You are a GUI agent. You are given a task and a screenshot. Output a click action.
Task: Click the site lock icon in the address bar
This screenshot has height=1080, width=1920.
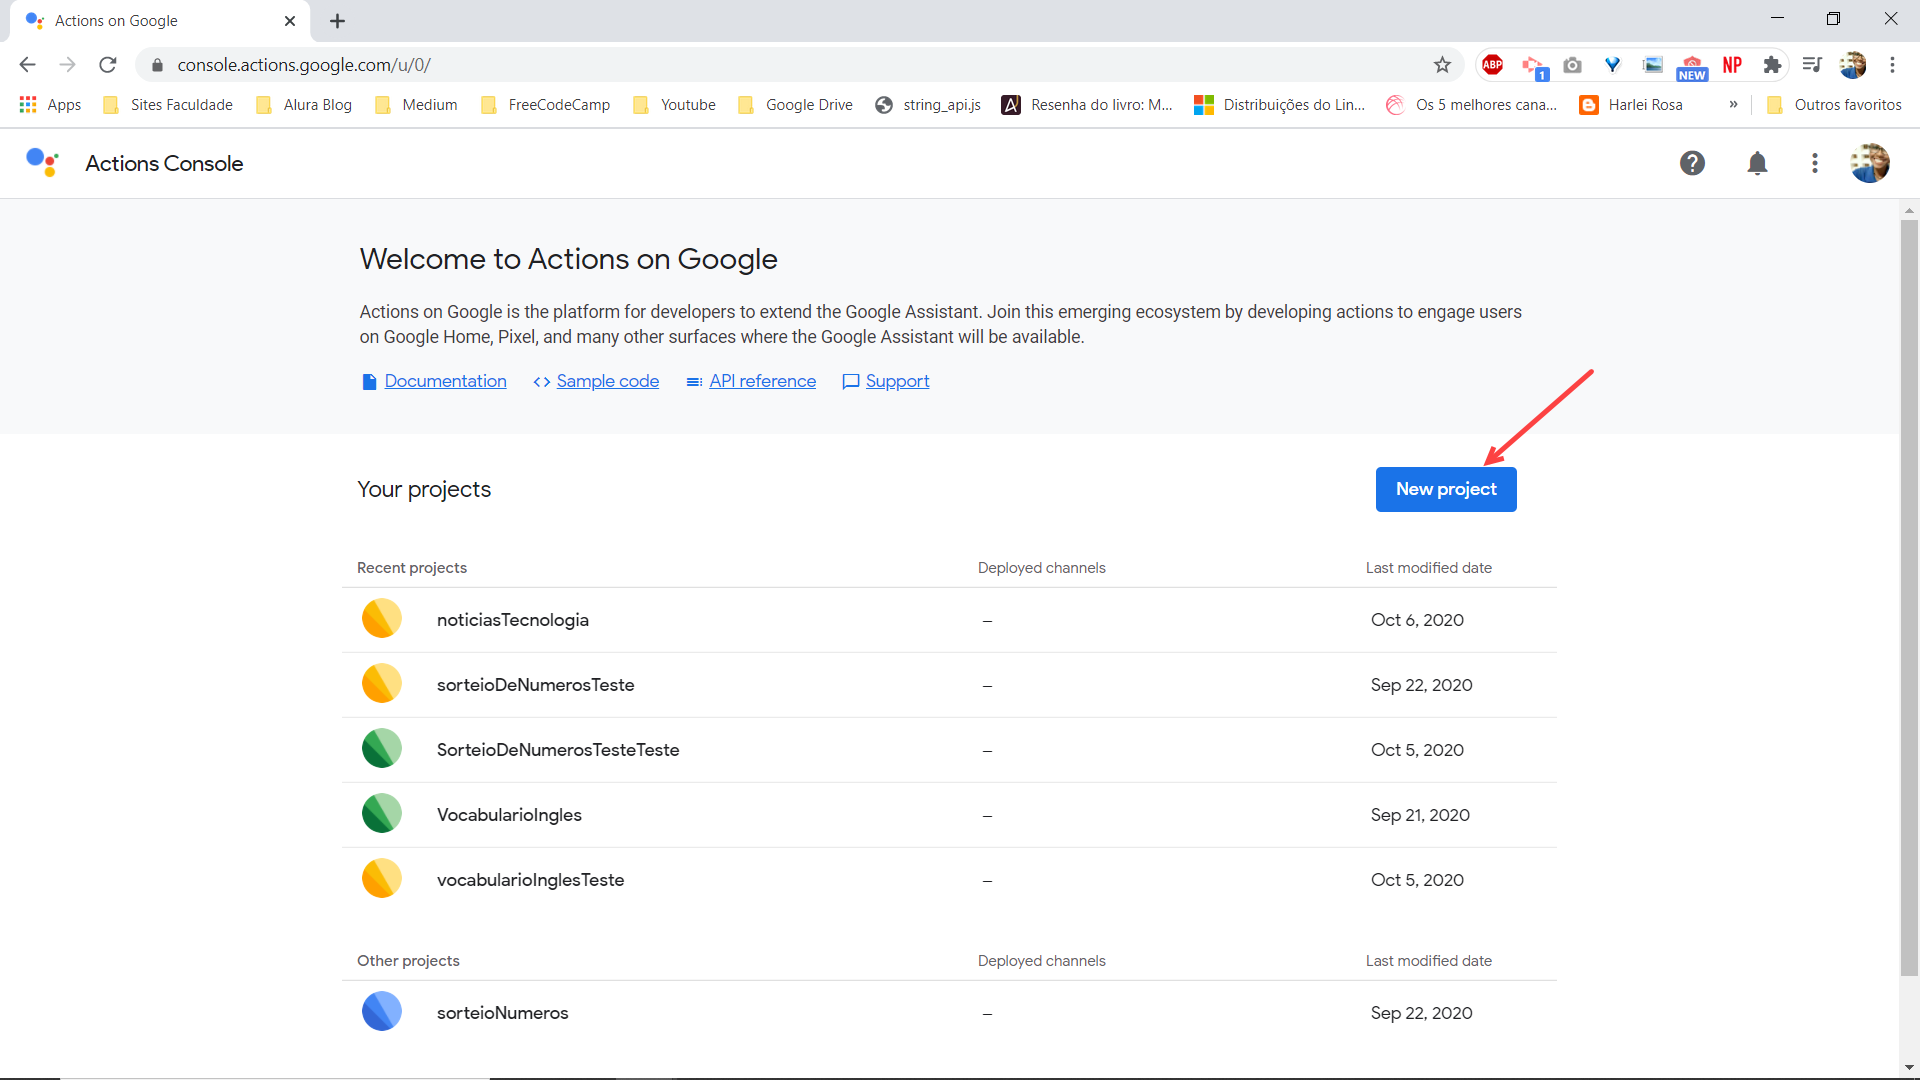pyautogui.click(x=157, y=65)
